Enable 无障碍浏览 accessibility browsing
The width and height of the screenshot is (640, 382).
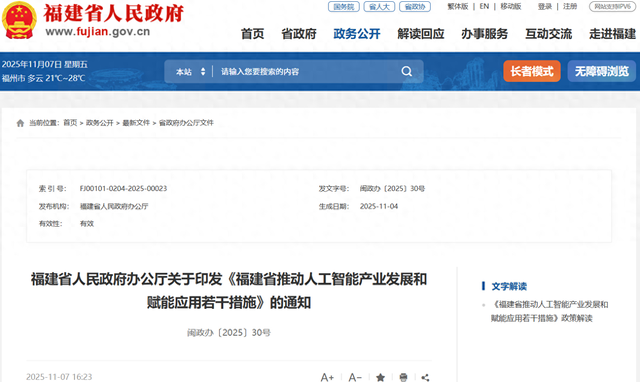[602, 71]
